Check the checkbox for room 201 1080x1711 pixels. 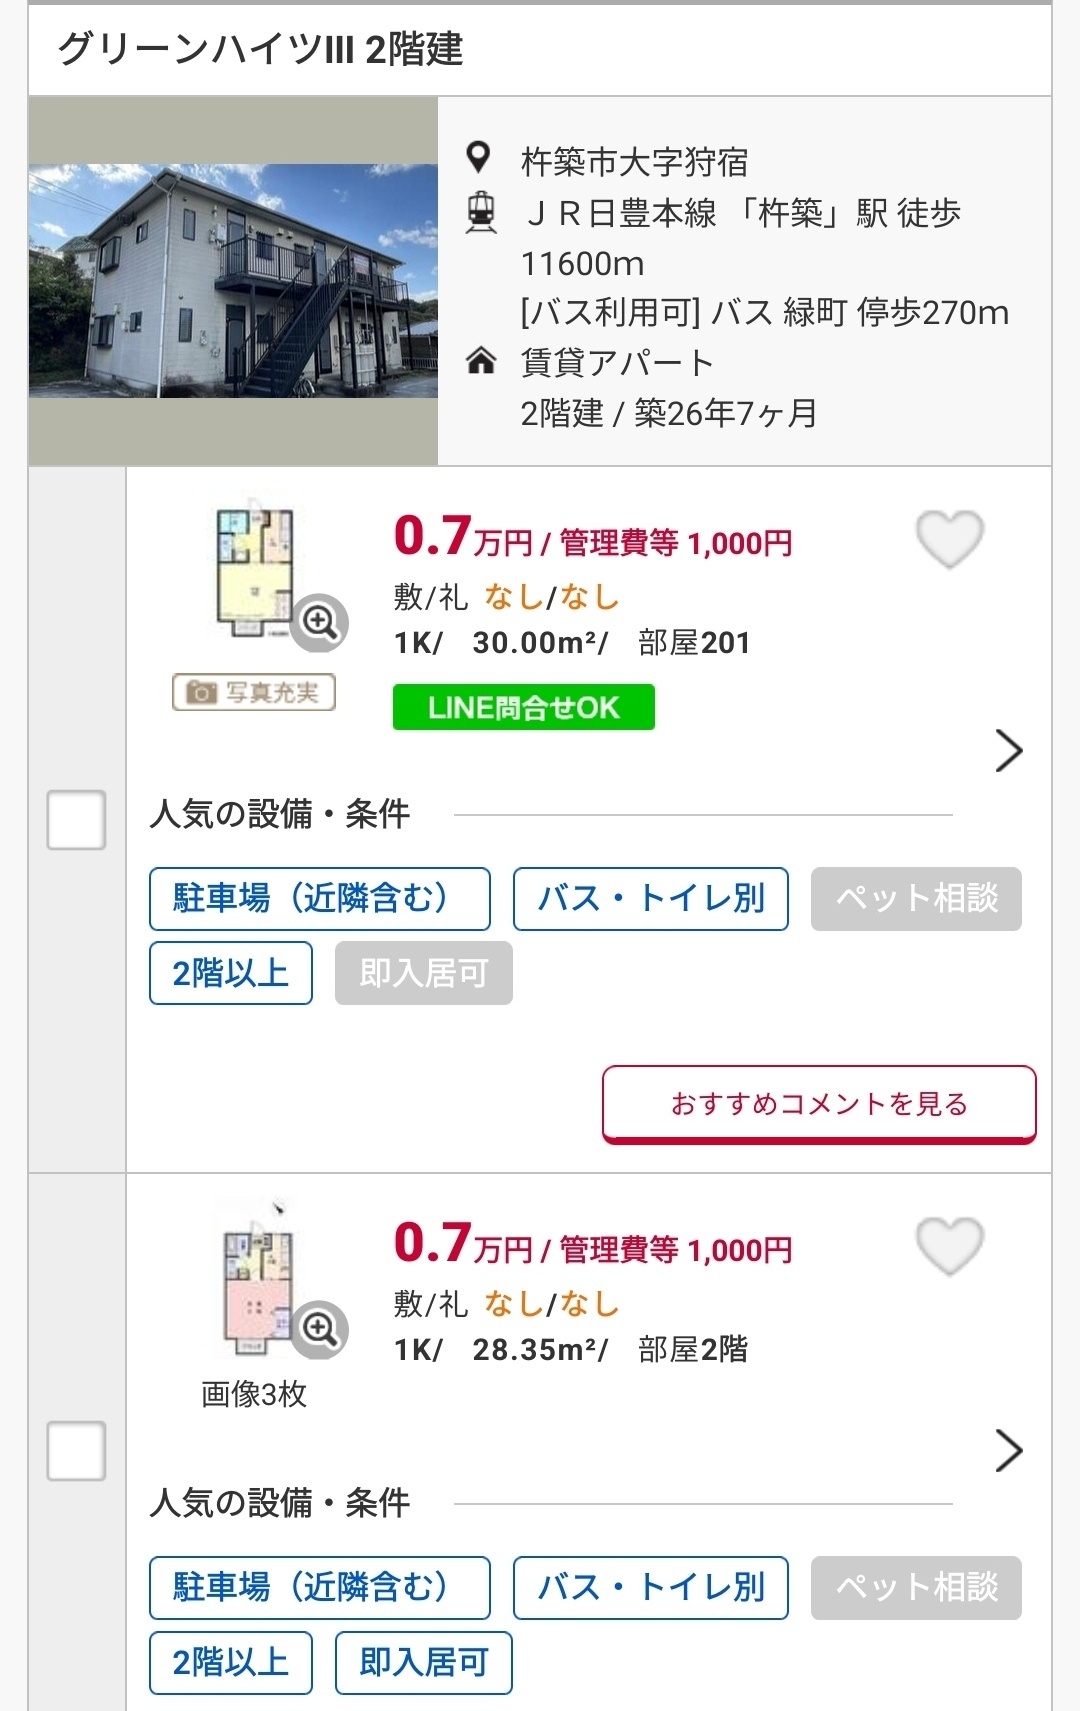click(x=76, y=820)
